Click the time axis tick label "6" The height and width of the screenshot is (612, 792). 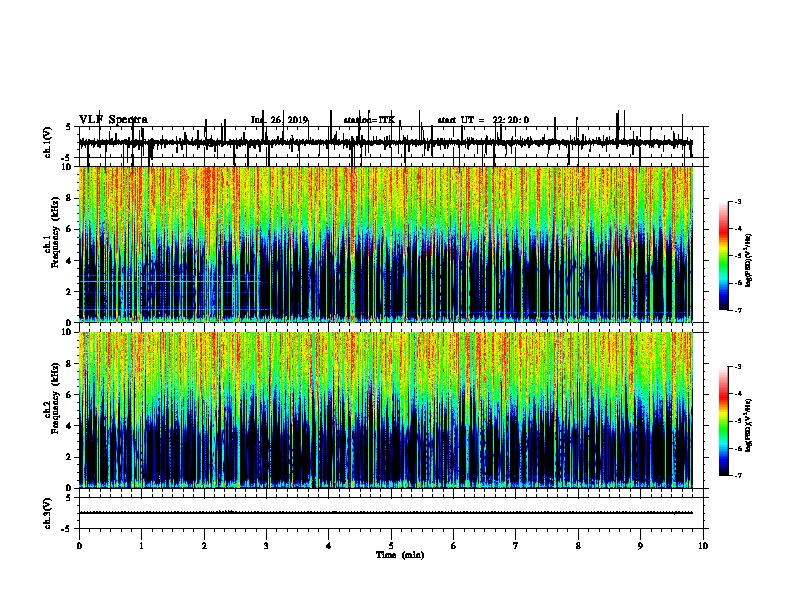[454, 546]
